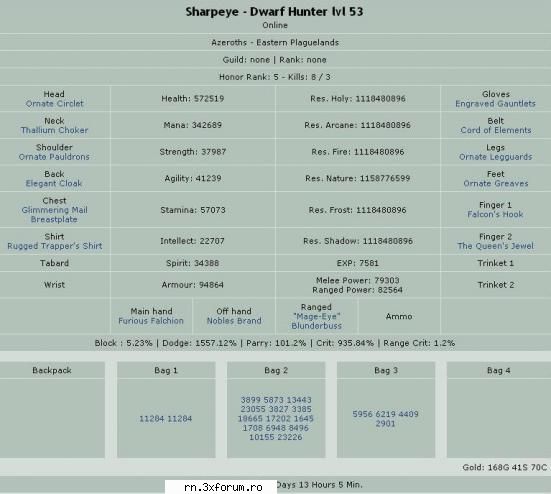Click item 10155 in Bag 2

pos(262,437)
